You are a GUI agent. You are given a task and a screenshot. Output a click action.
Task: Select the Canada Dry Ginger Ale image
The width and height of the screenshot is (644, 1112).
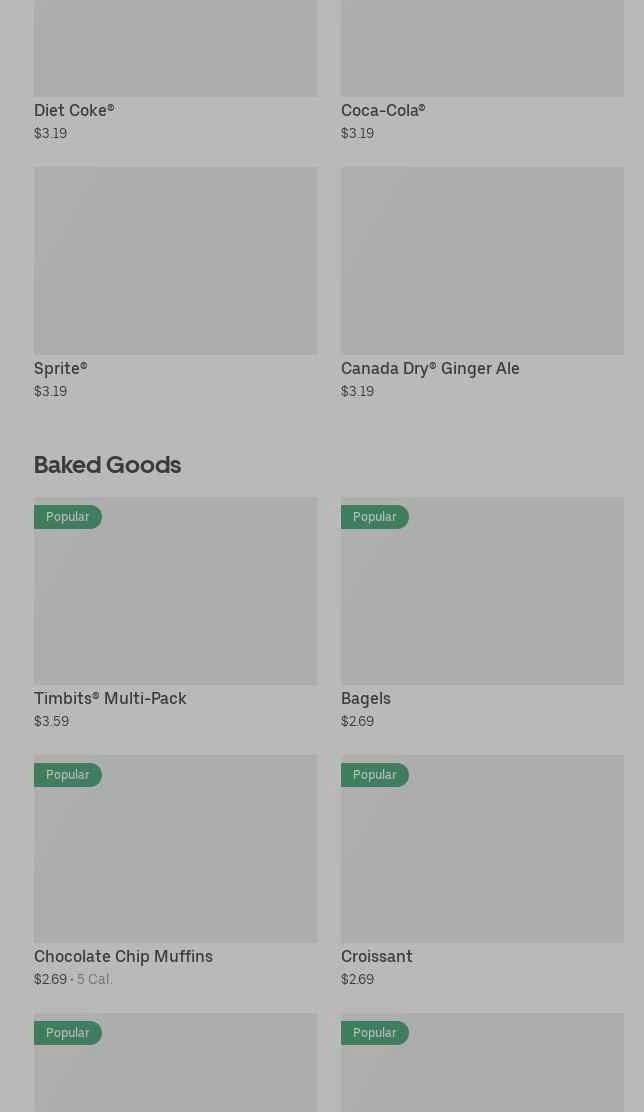(482, 260)
